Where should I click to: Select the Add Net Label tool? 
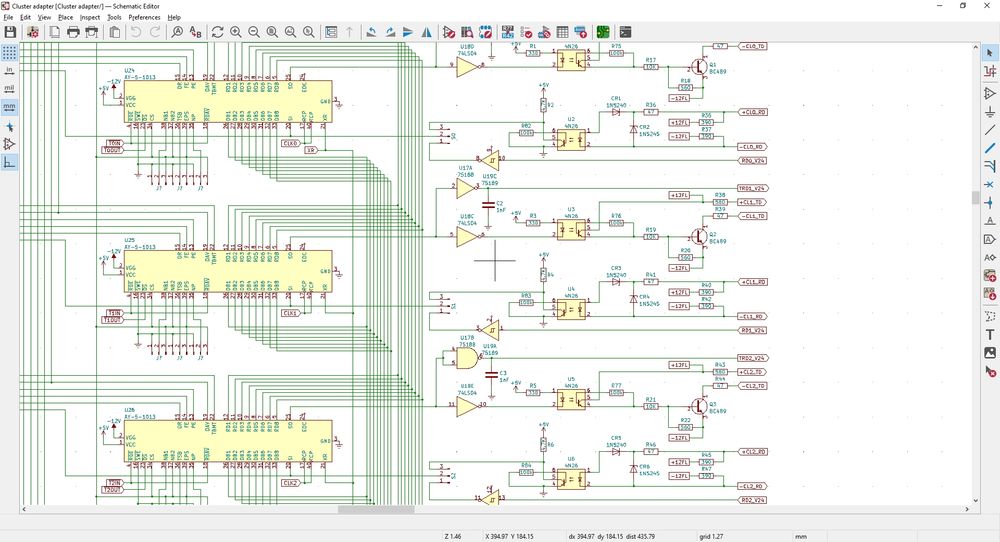point(990,221)
